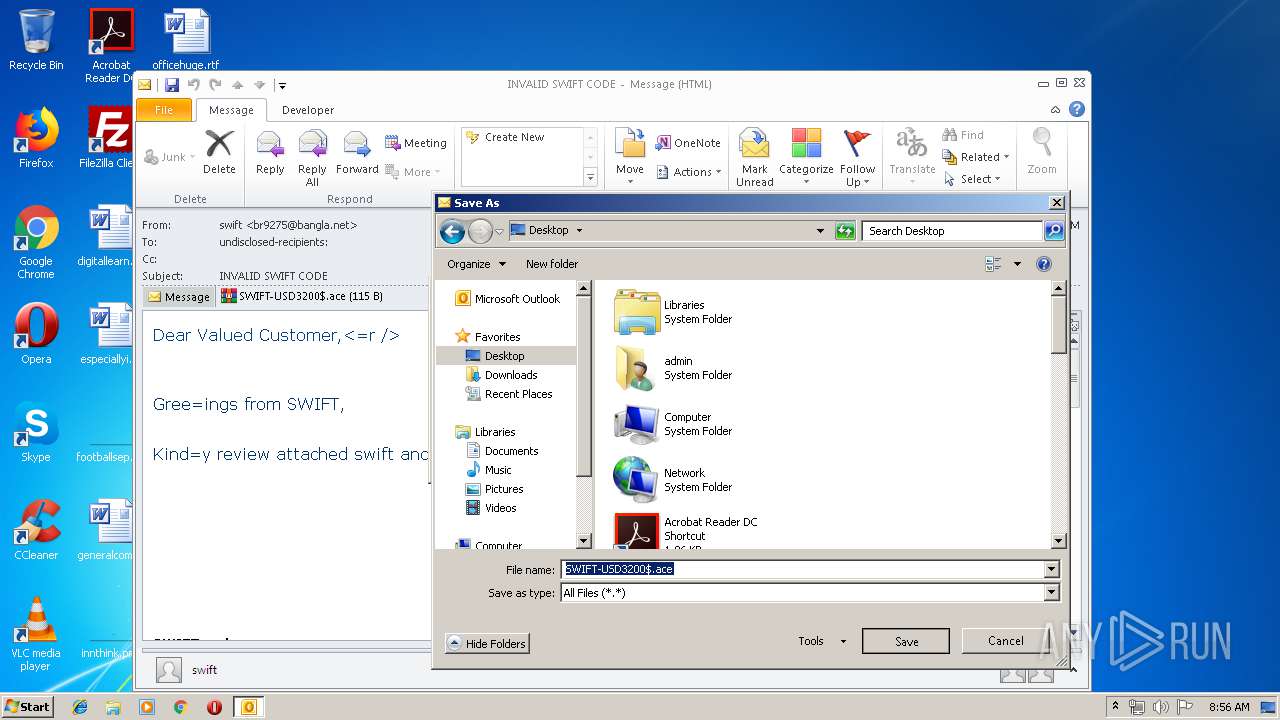Click the SWIFT-USD3200$.ace attachment

pyautogui.click(x=302, y=296)
